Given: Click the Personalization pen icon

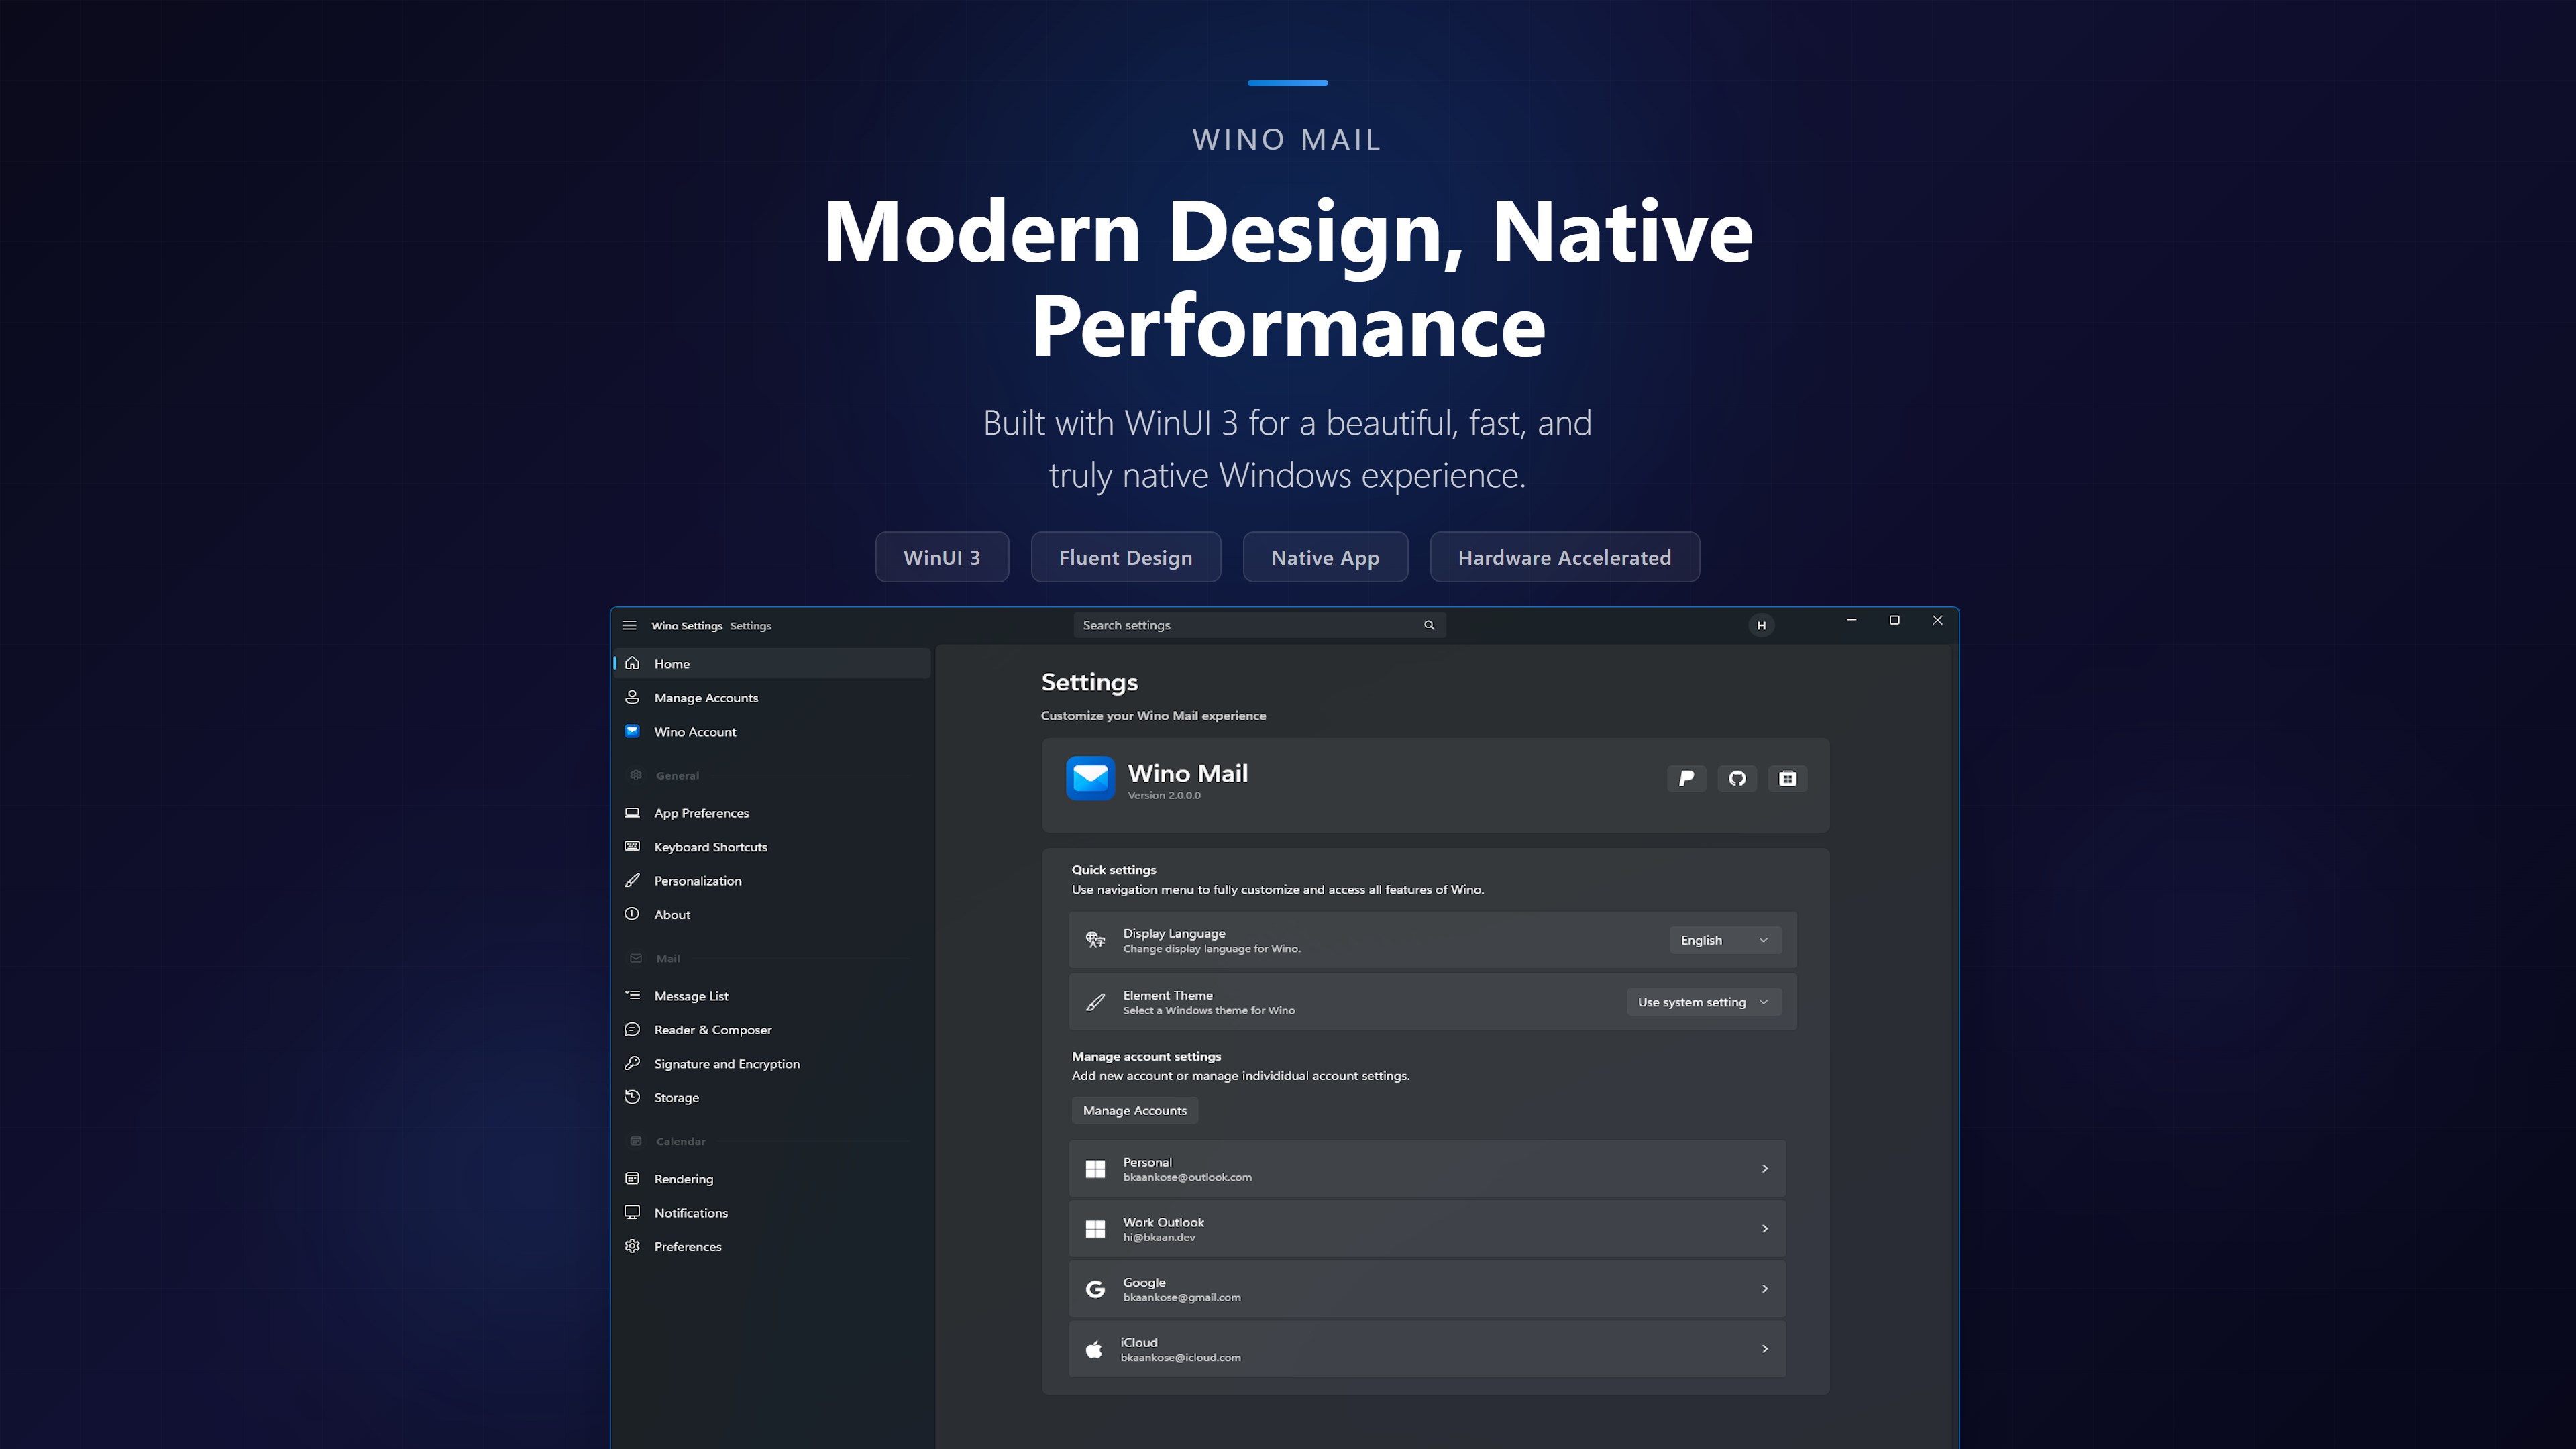Looking at the screenshot, I should [632, 880].
